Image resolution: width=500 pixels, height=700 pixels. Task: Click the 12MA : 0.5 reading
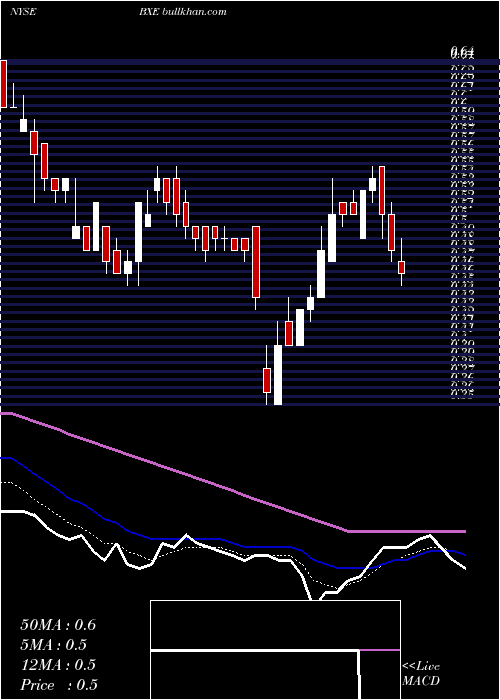(58, 665)
